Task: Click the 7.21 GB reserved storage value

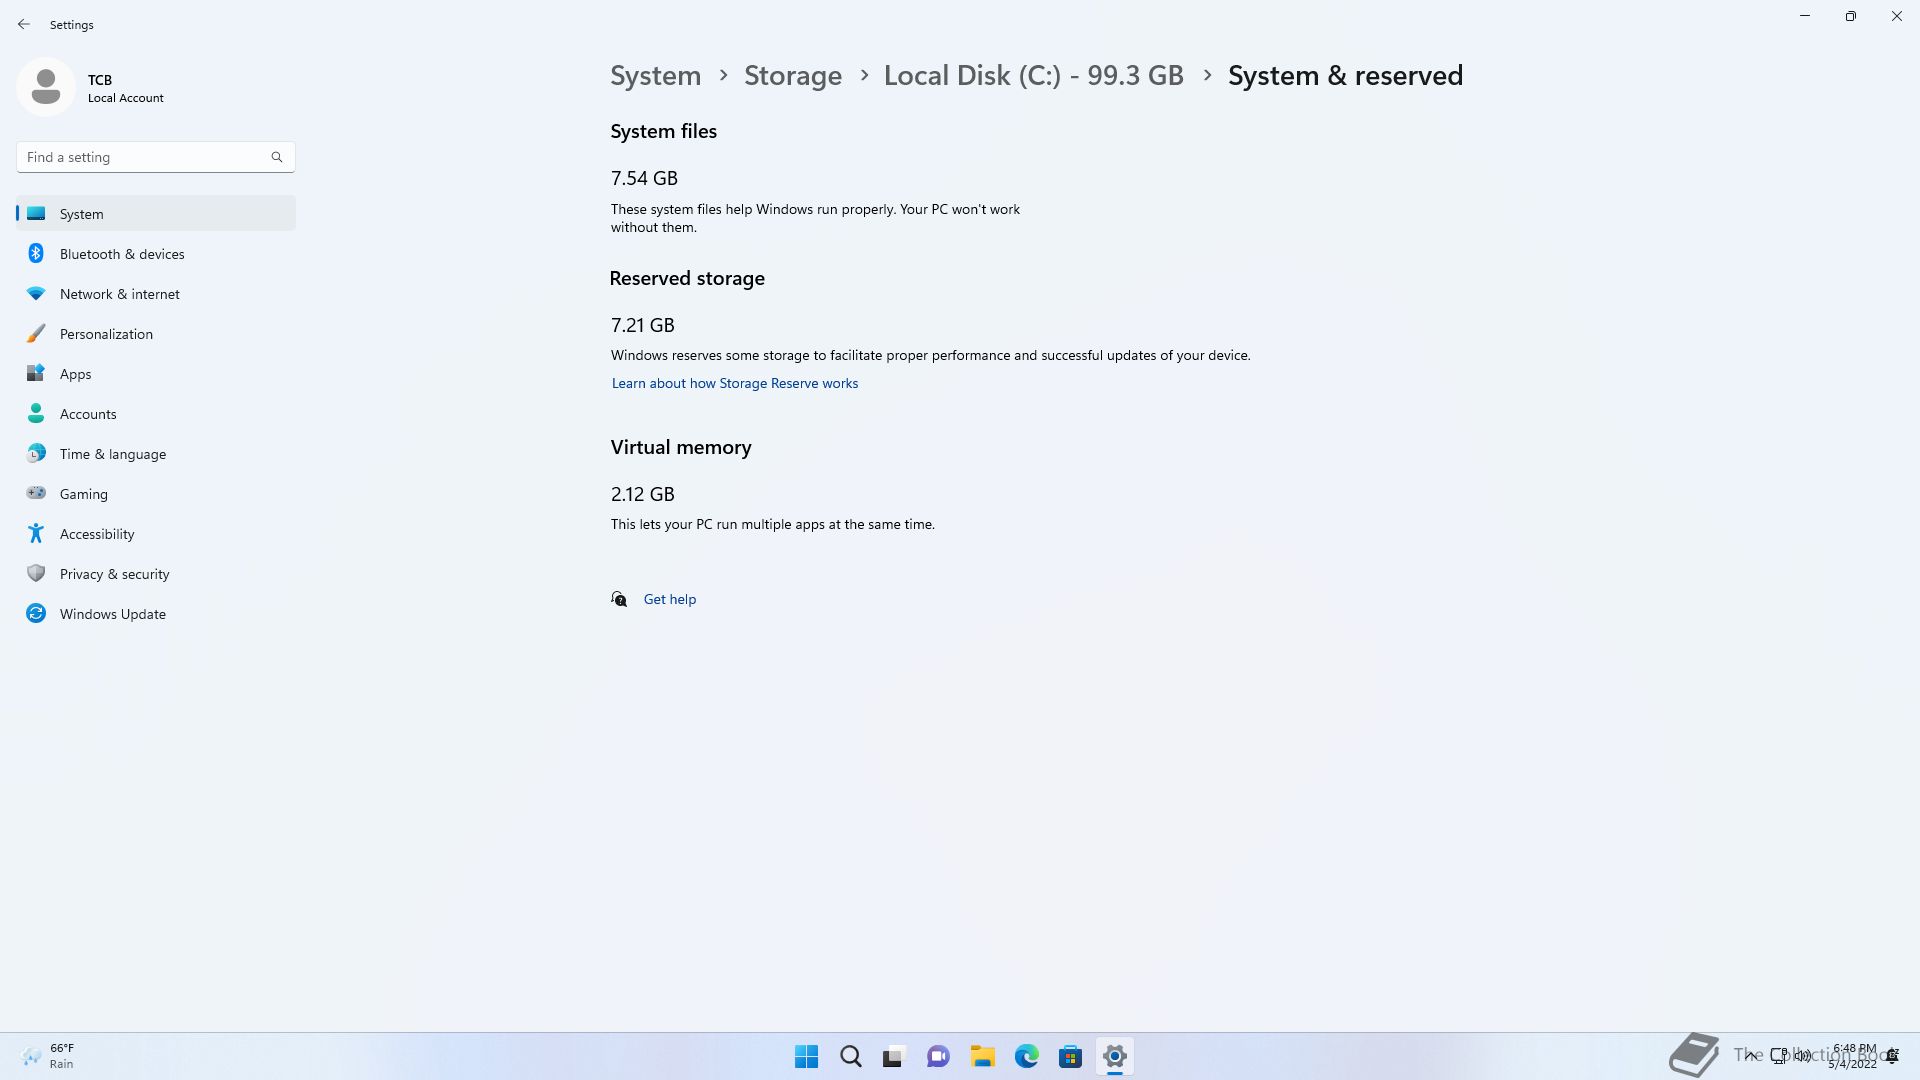Action: (643, 326)
